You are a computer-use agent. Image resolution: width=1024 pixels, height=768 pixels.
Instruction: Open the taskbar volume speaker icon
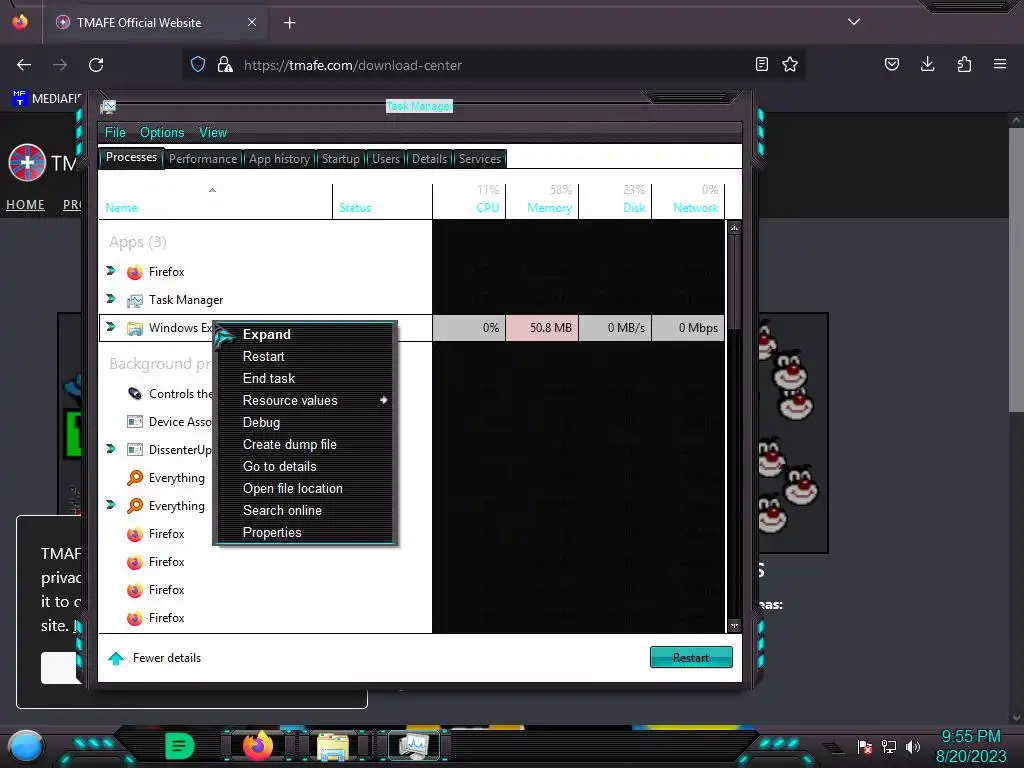pos(913,746)
